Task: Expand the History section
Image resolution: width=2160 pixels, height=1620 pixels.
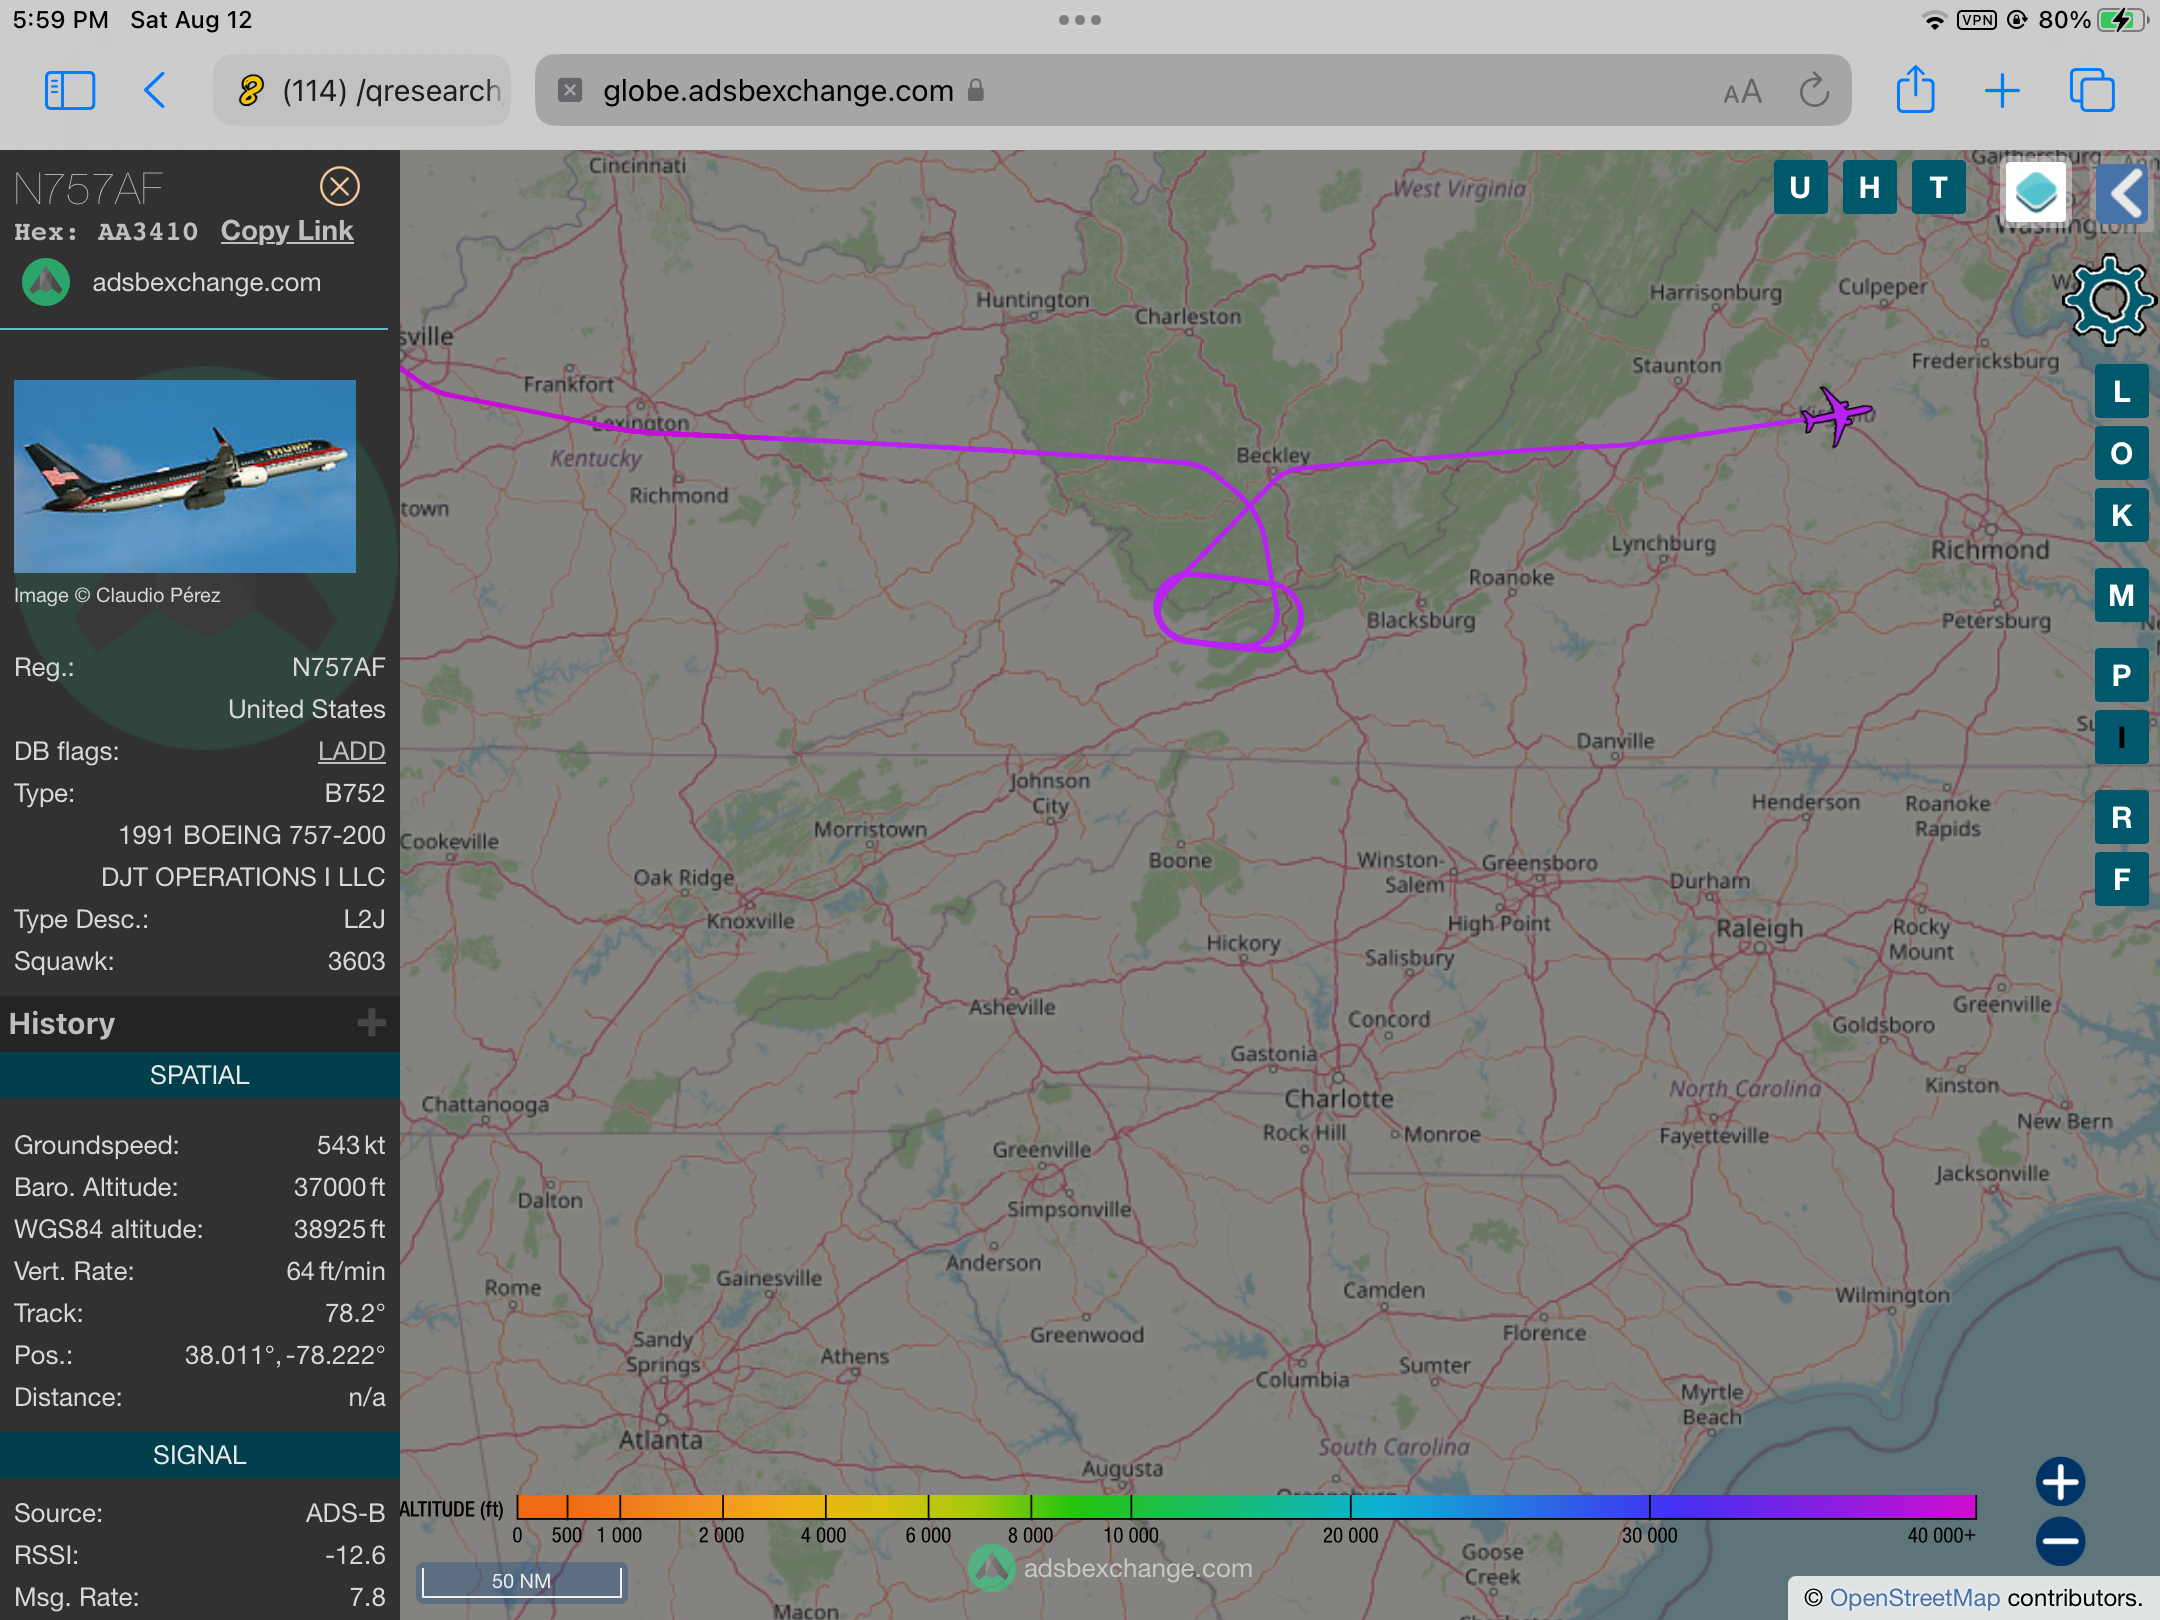Action: [371, 1023]
